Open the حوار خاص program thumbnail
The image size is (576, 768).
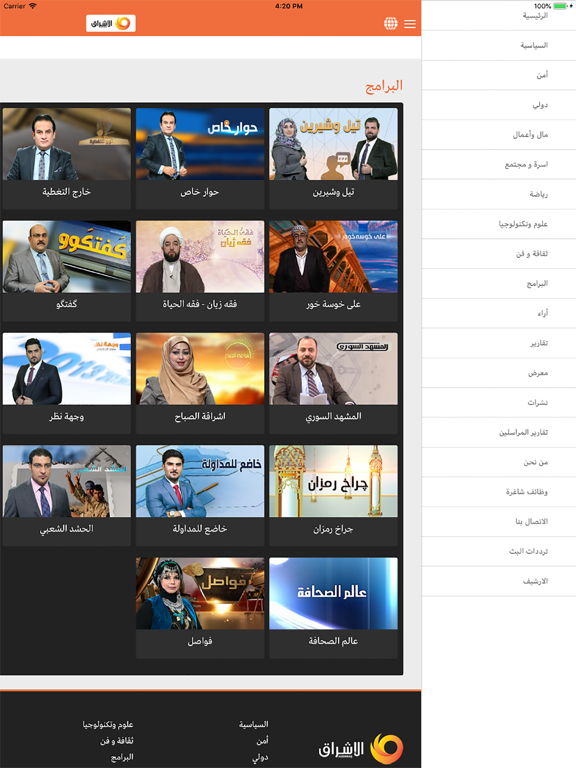tap(200, 144)
